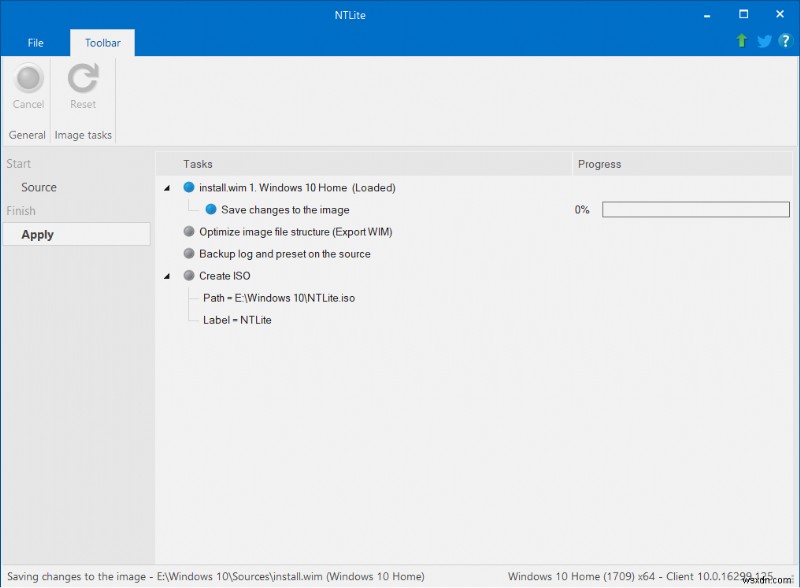The height and width of the screenshot is (588, 800).
Task: Click the Twitter bird icon
Action: (763, 41)
